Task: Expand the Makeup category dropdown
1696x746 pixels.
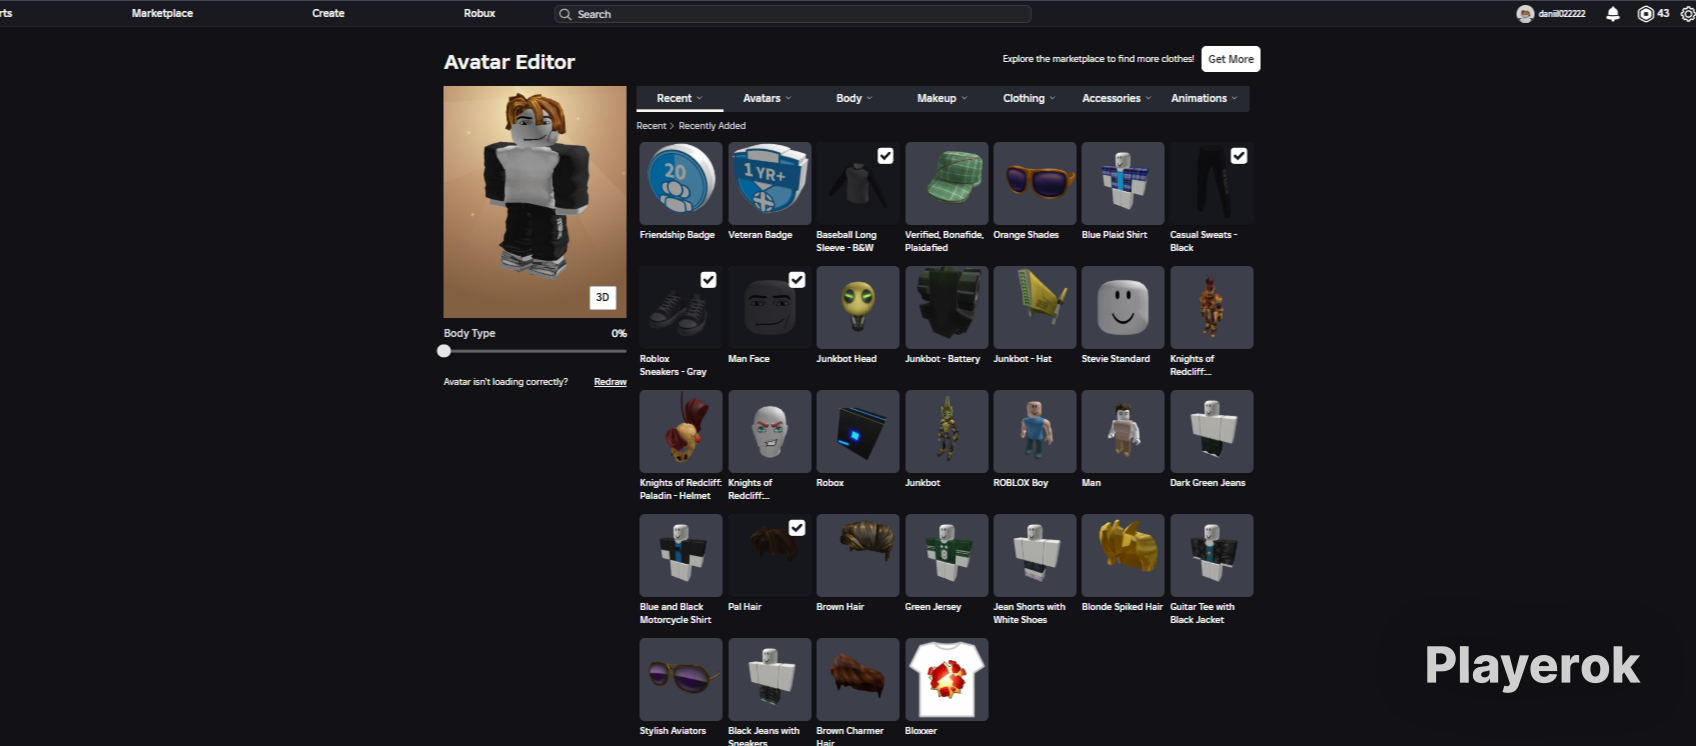Action: (x=942, y=98)
